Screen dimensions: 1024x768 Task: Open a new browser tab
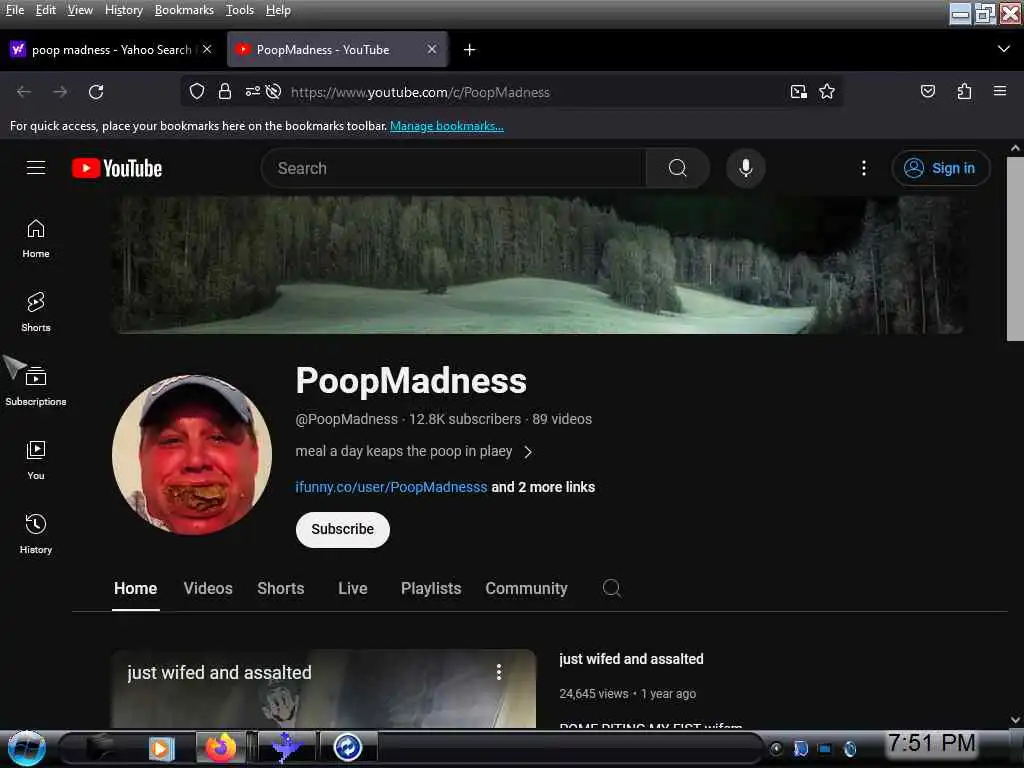coord(469,50)
